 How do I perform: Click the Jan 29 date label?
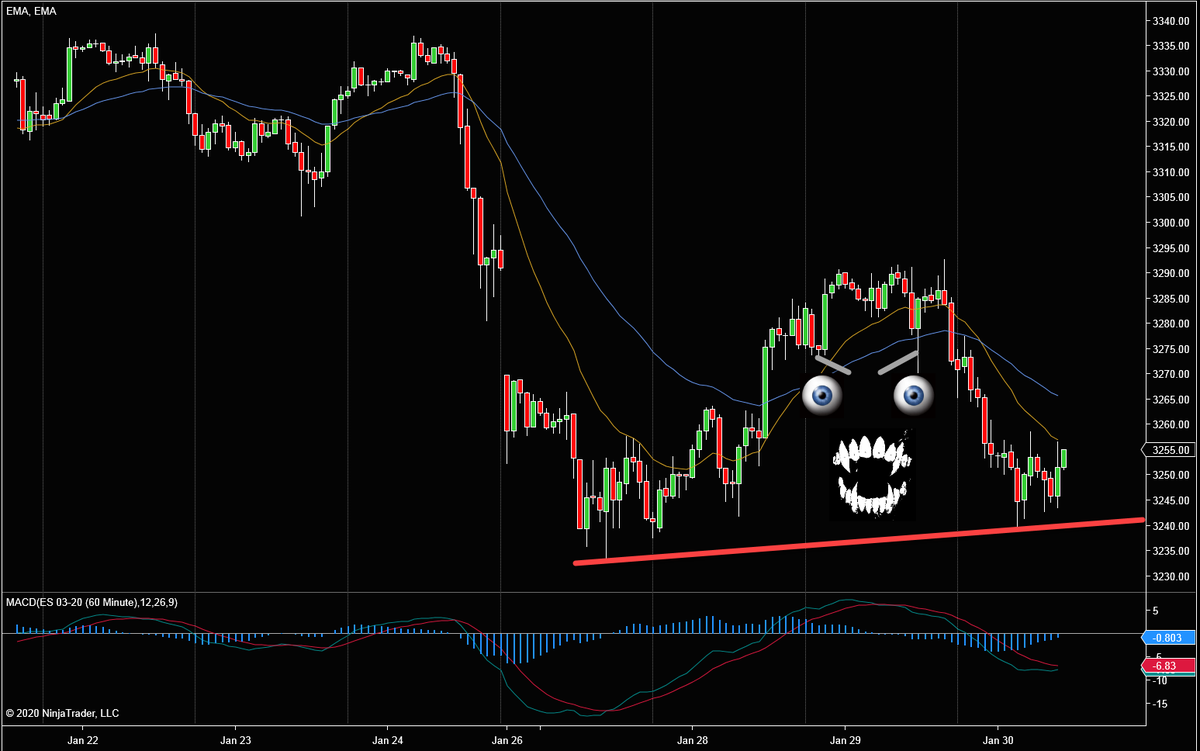[844, 740]
